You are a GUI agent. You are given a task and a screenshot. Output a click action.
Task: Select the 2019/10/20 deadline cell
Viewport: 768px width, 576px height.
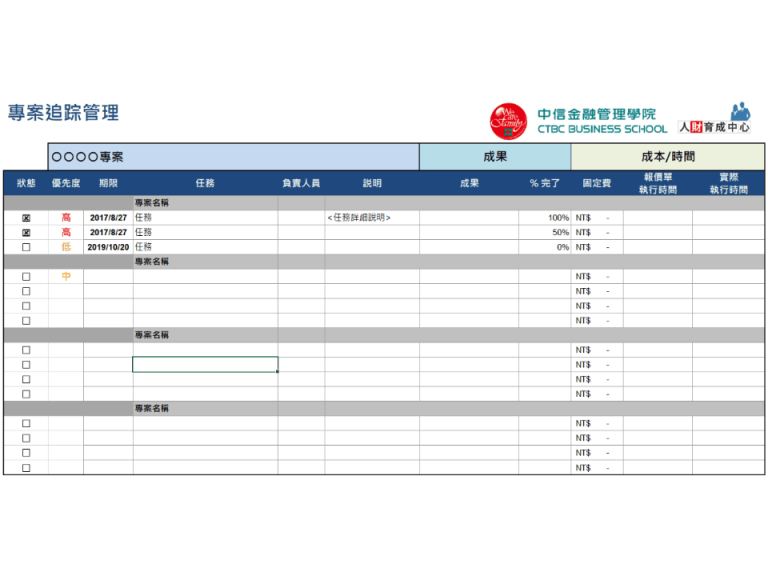108,247
